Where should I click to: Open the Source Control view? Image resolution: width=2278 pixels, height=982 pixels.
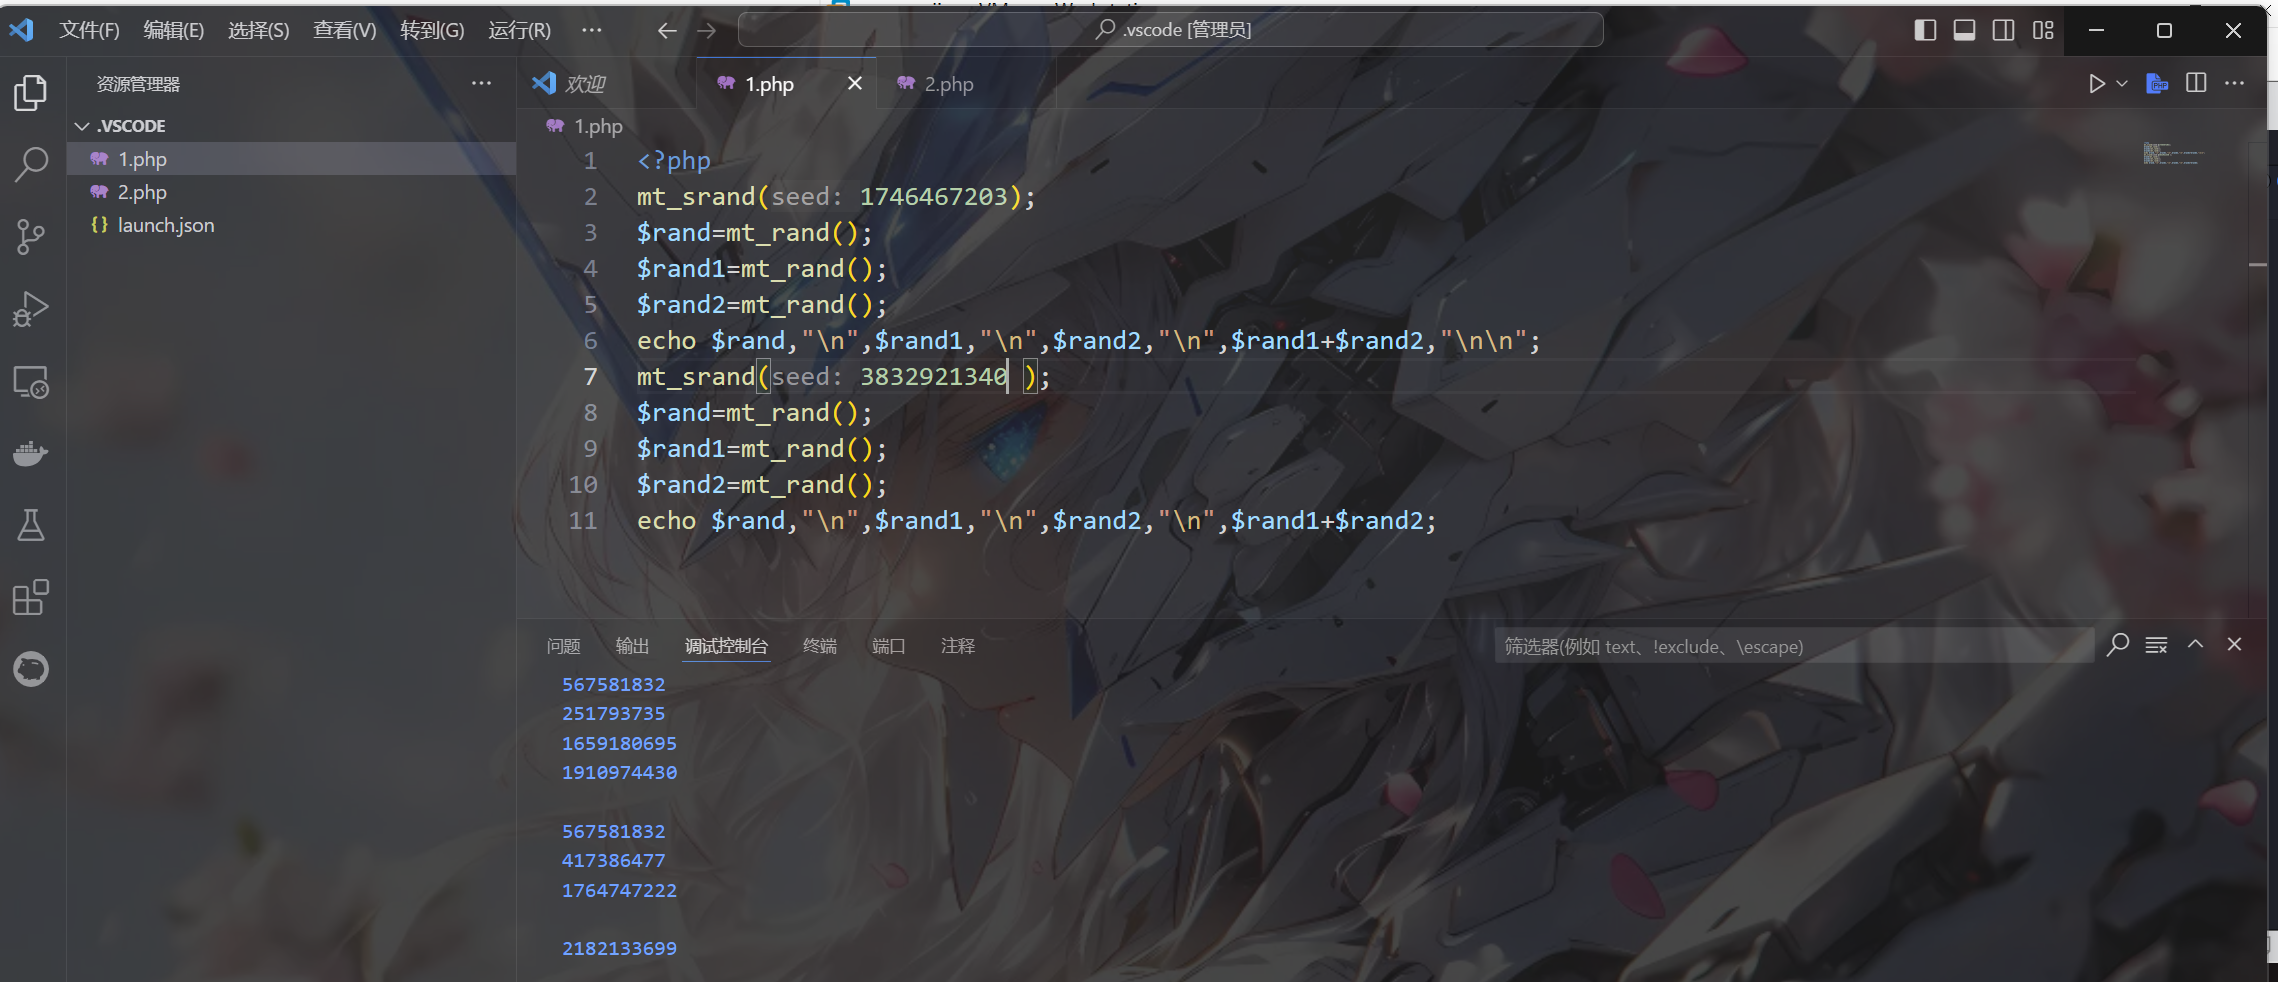(30, 237)
